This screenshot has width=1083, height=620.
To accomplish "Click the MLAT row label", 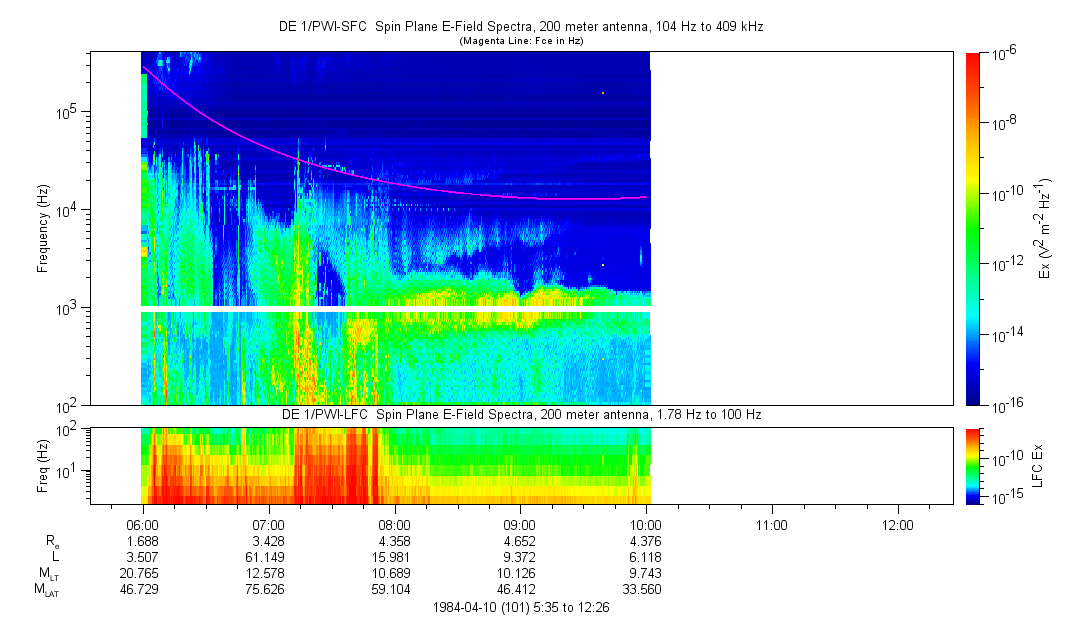I will (x=47, y=590).
